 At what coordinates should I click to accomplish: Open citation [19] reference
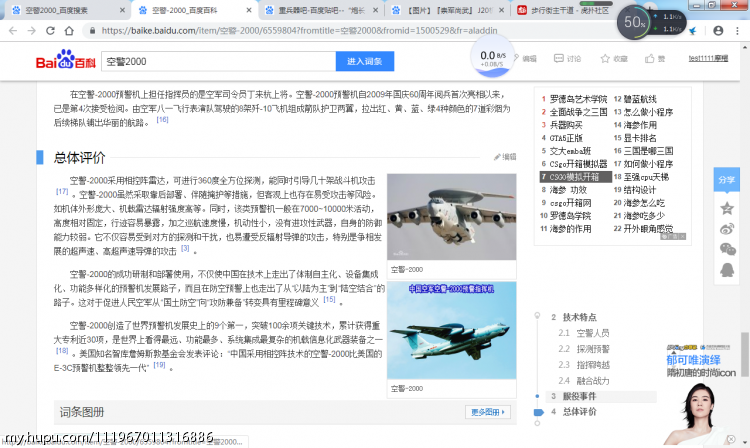point(159,365)
